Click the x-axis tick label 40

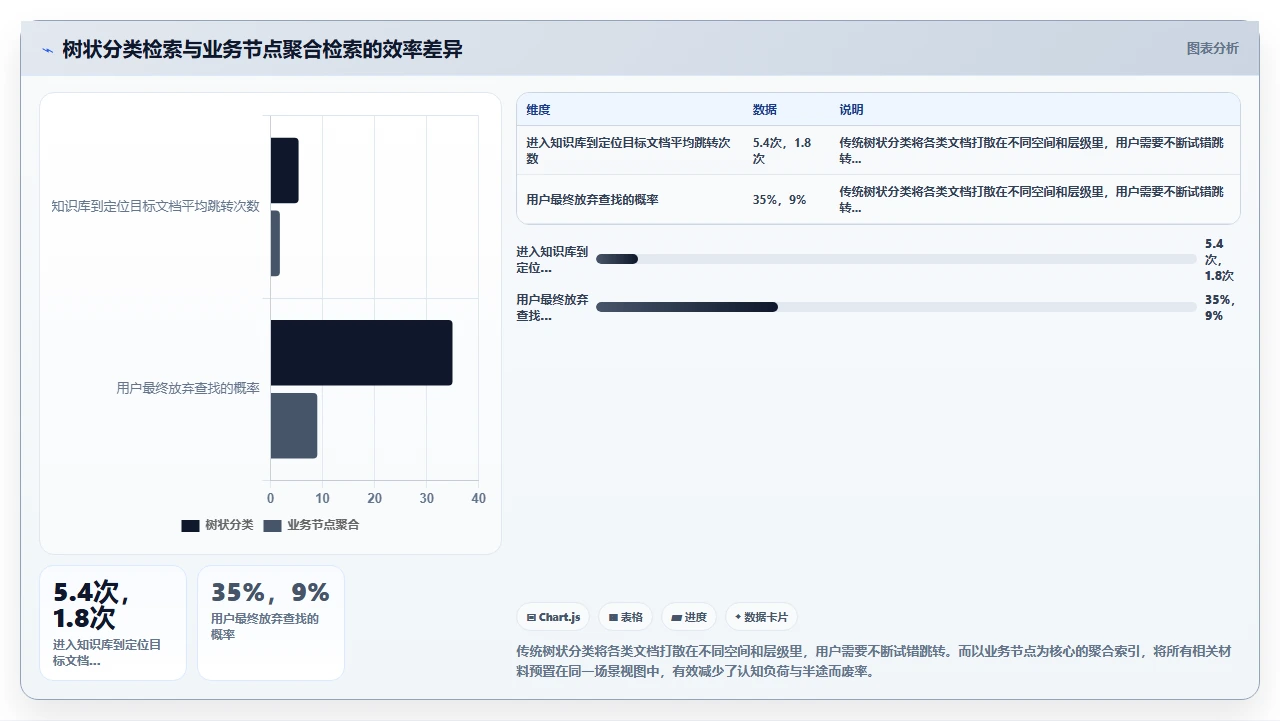[x=479, y=498]
